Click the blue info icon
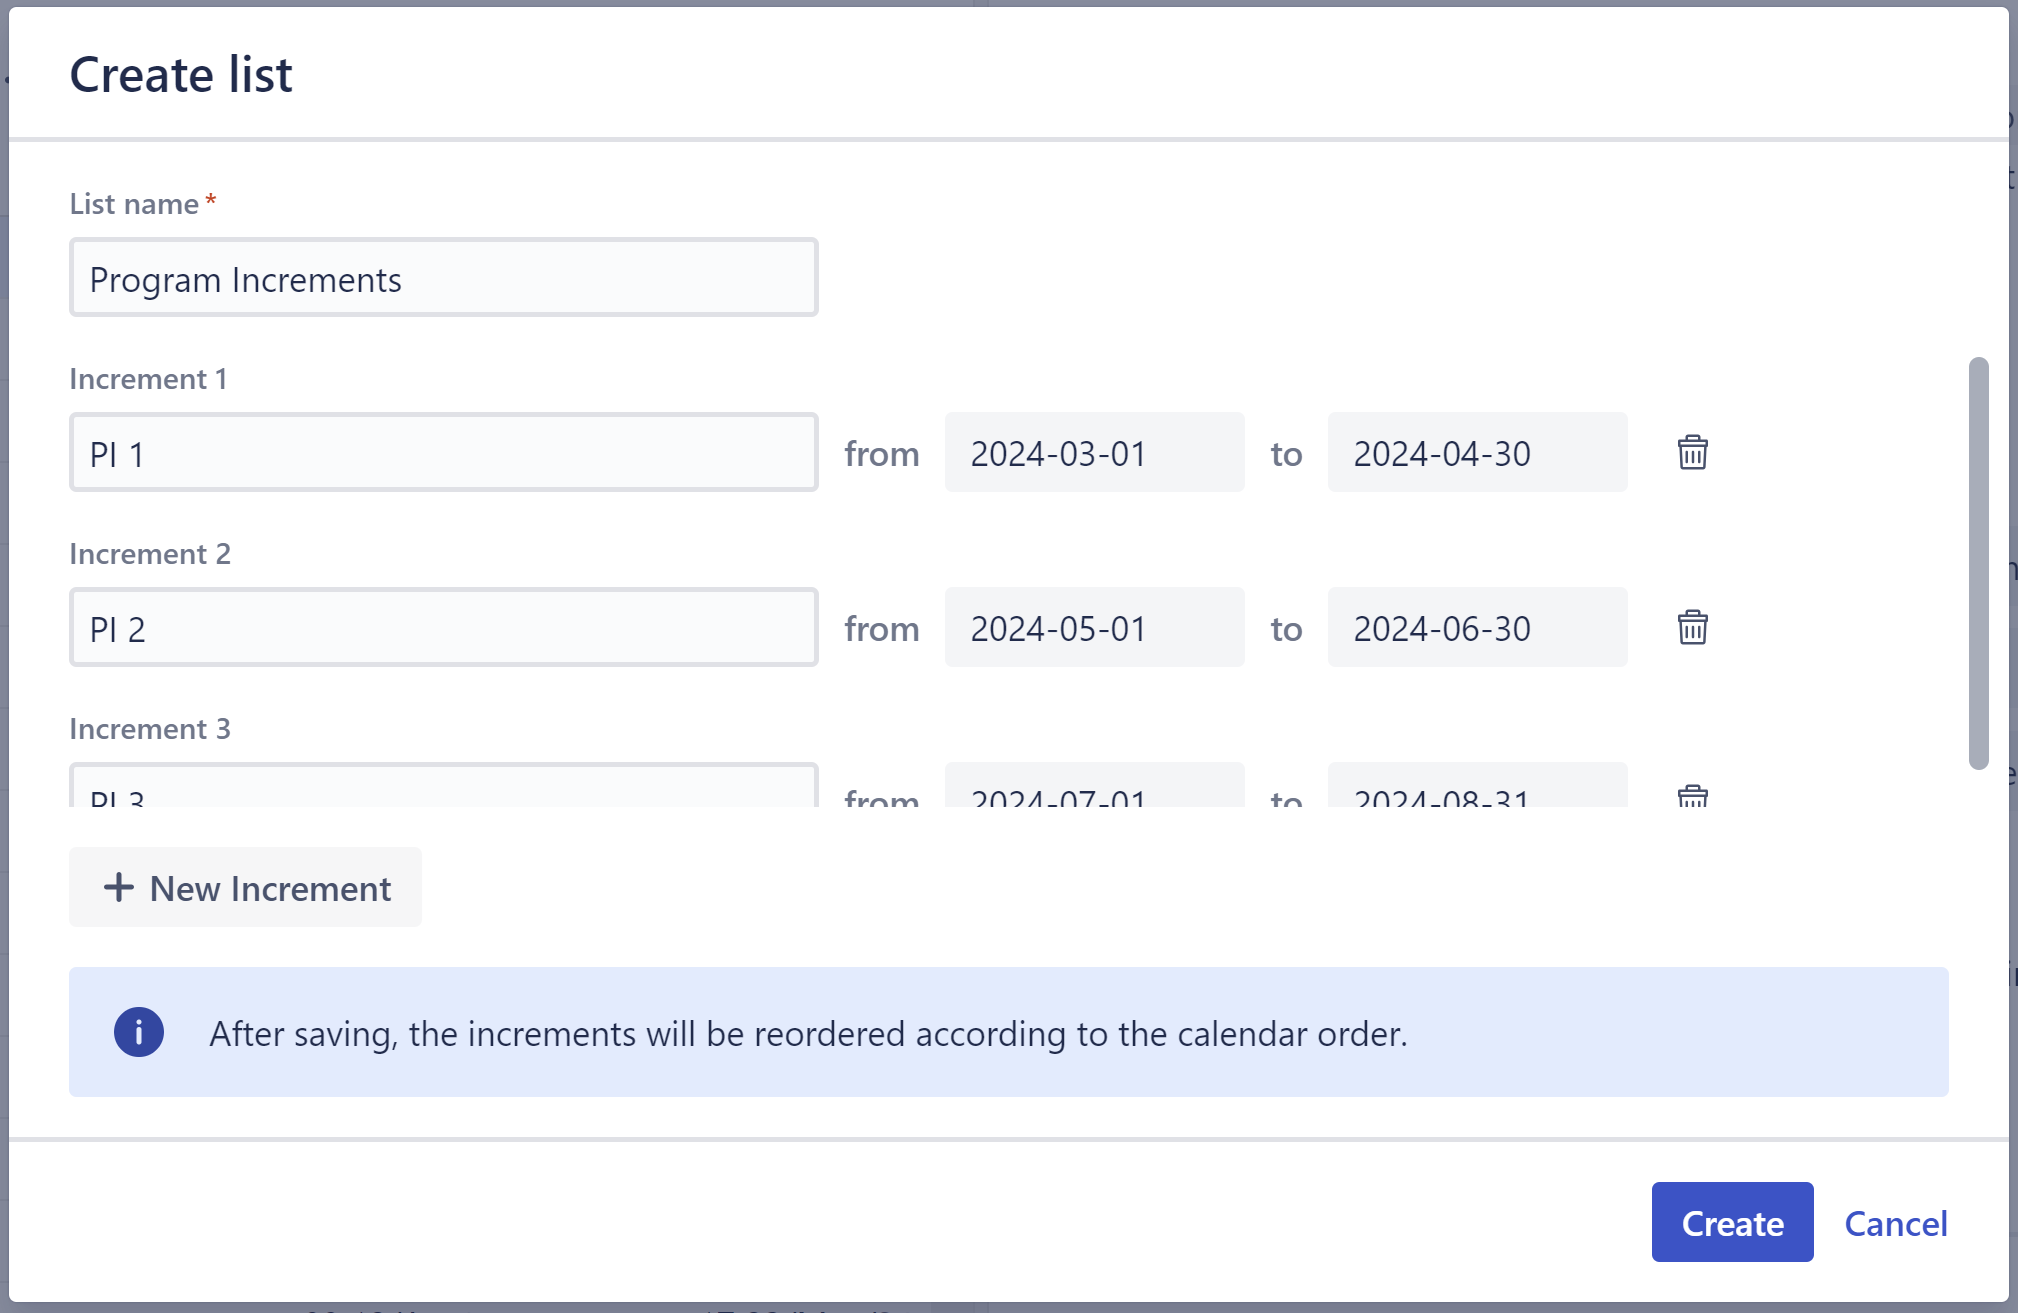Viewport: 2018px width, 1313px height. (138, 1032)
